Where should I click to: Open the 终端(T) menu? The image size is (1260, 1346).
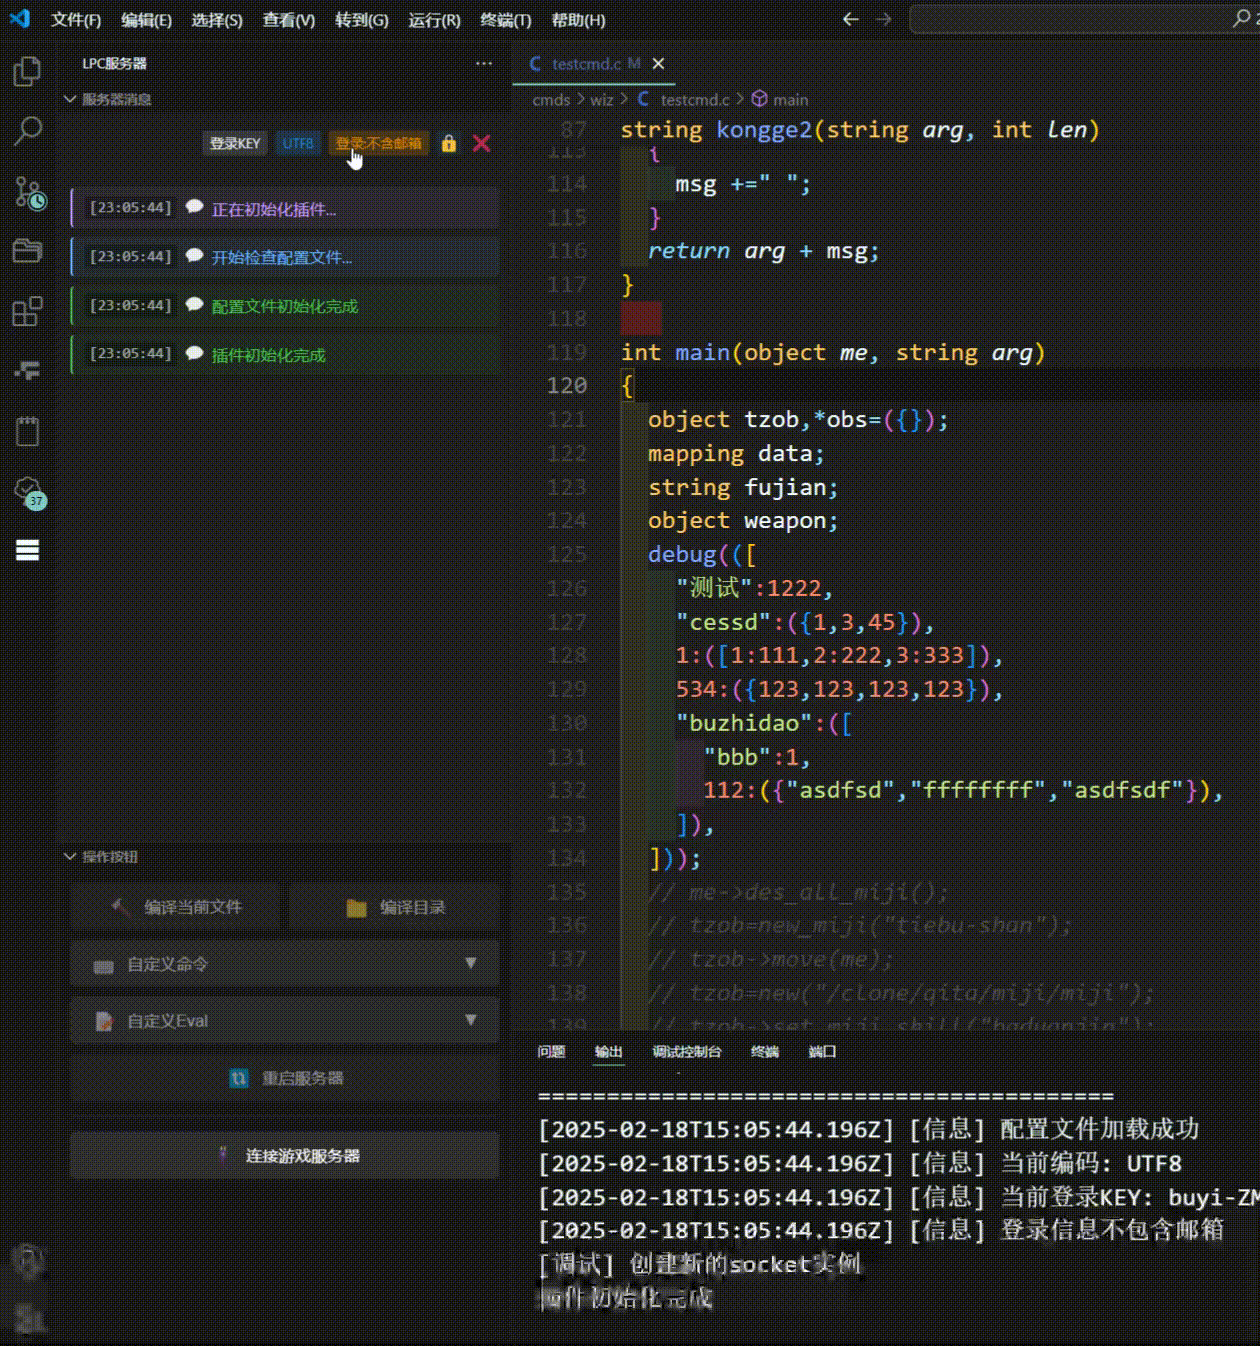tap(506, 20)
